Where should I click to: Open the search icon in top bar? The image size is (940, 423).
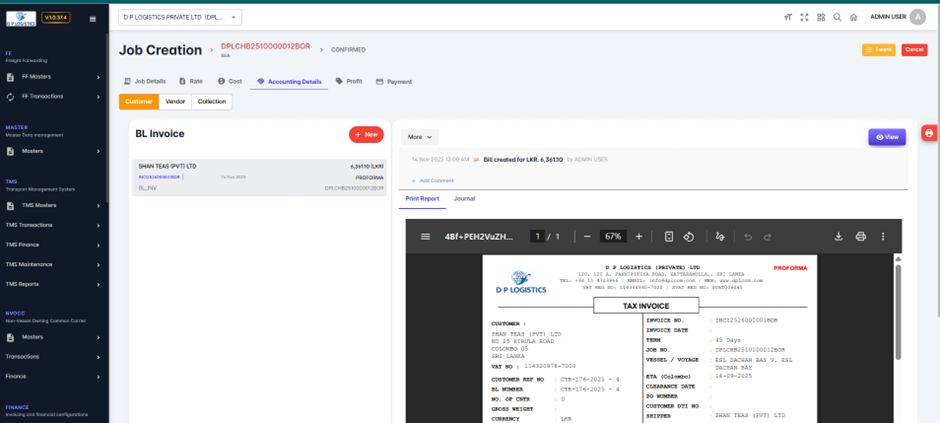click(x=837, y=17)
